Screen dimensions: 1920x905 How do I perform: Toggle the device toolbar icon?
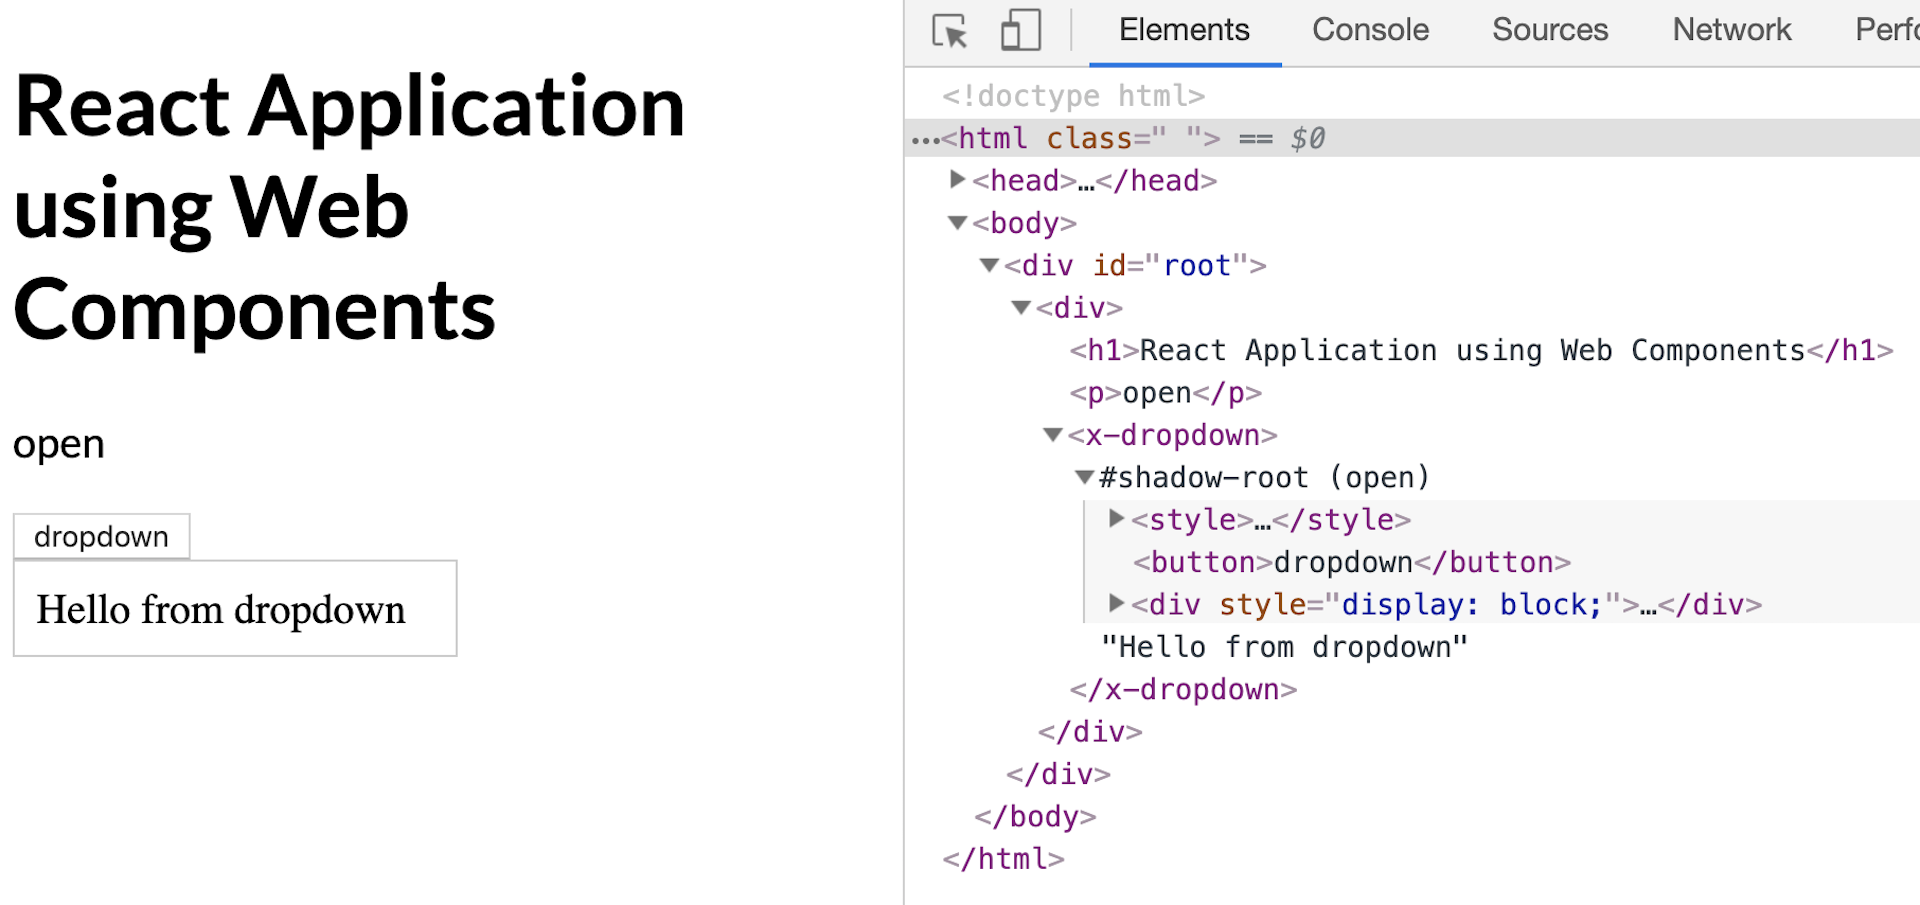1021,30
